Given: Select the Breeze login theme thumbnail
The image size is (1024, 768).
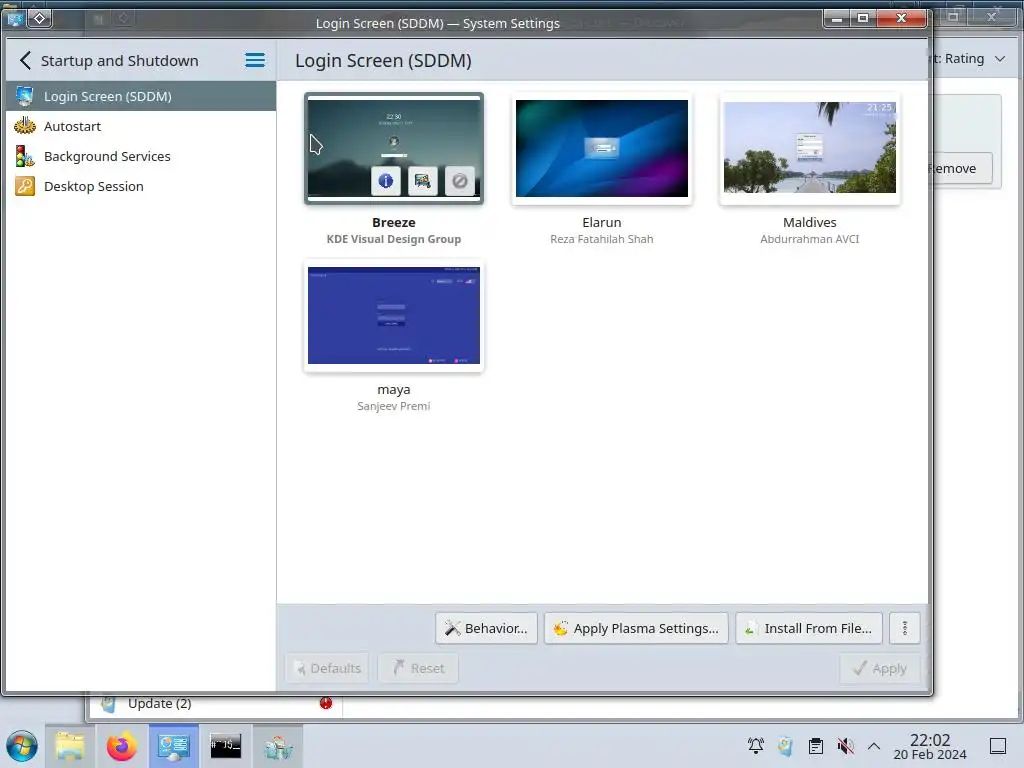Looking at the screenshot, I should click(x=394, y=148).
